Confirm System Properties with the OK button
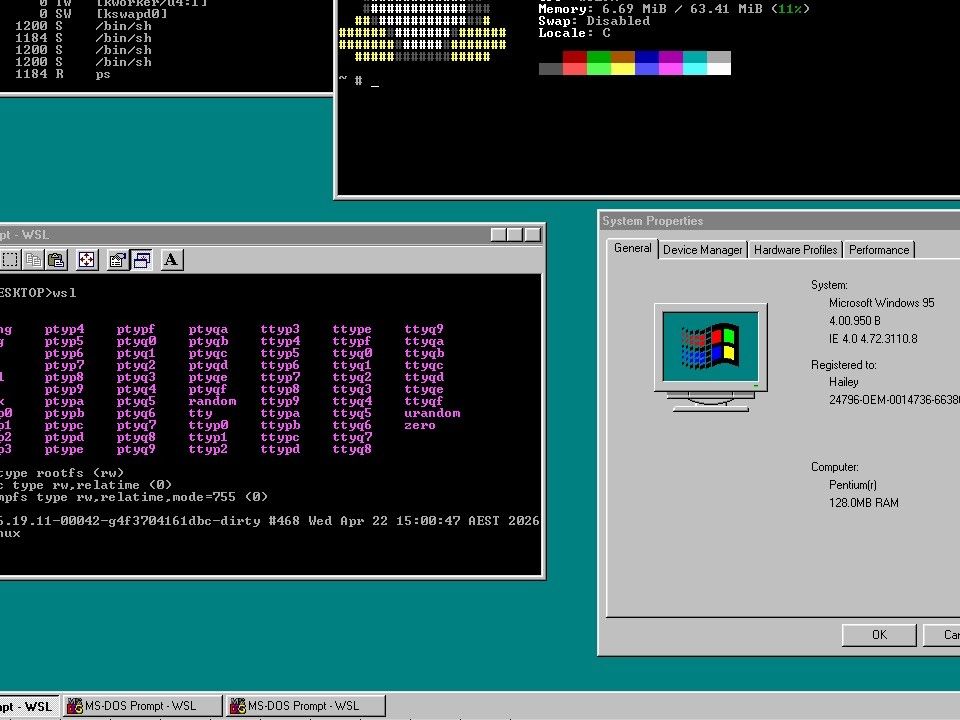The width and height of the screenshot is (960, 720). 879,635
